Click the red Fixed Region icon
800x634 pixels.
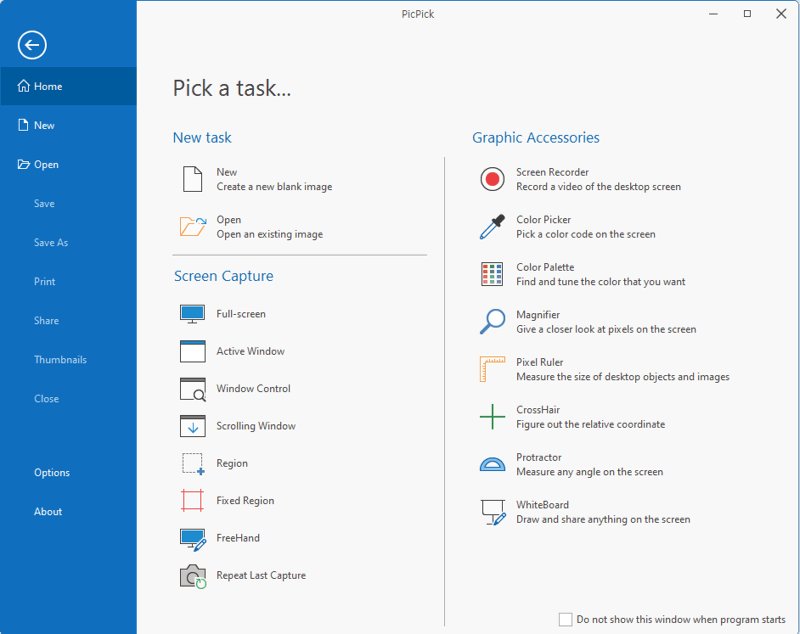coord(192,500)
